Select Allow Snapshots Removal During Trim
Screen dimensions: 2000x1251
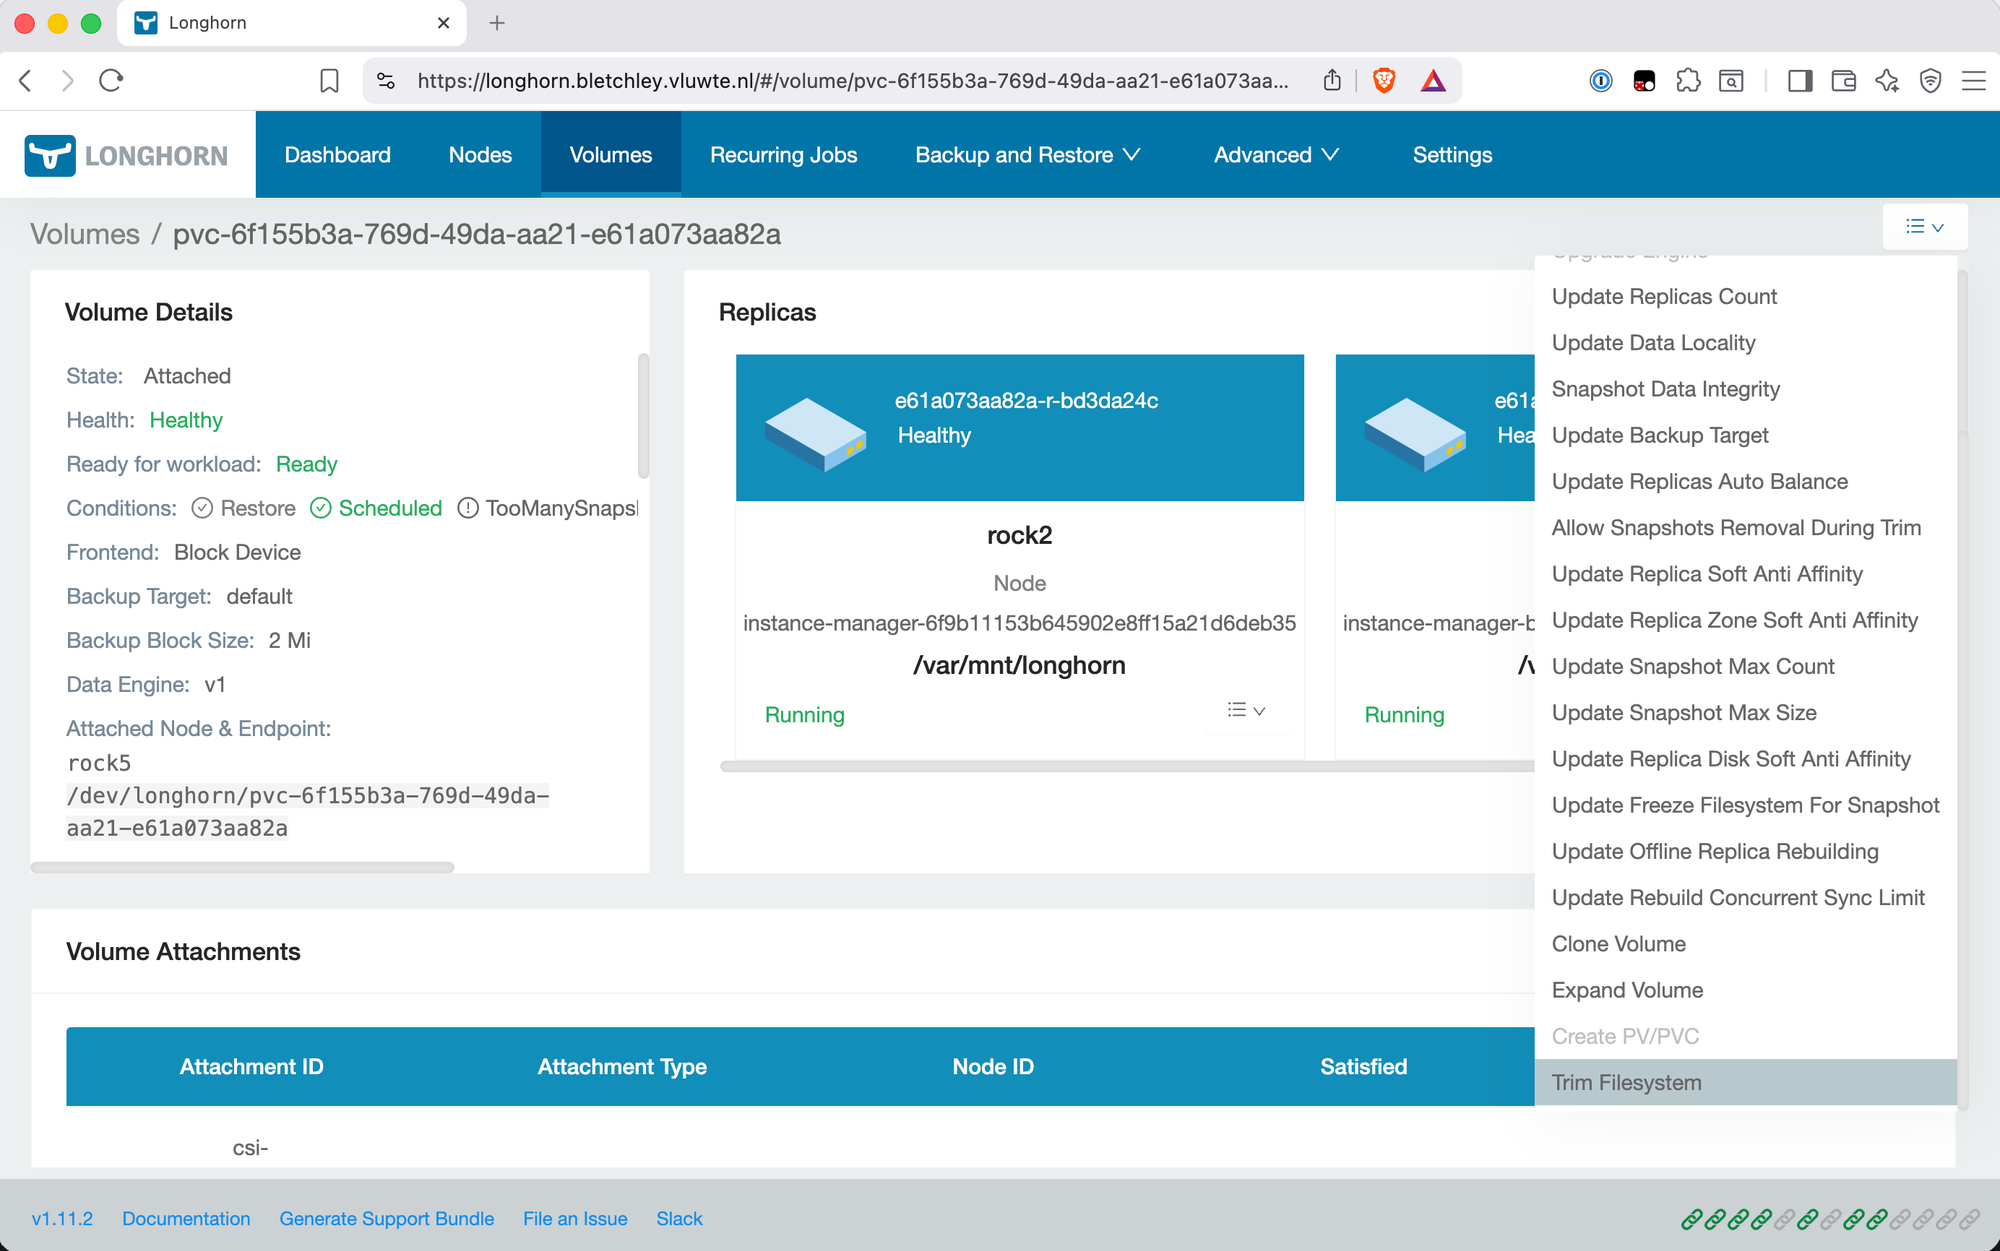click(1745, 528)
